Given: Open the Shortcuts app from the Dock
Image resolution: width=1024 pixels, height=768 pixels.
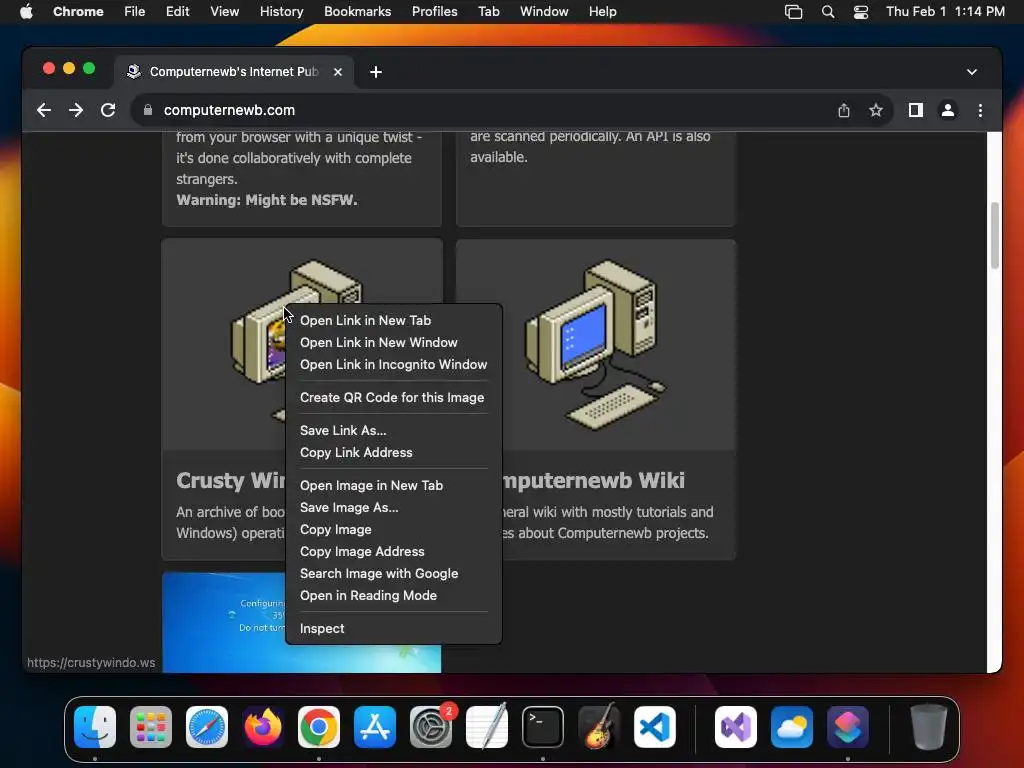Looking at the screenshot, I should pos(848,727).
